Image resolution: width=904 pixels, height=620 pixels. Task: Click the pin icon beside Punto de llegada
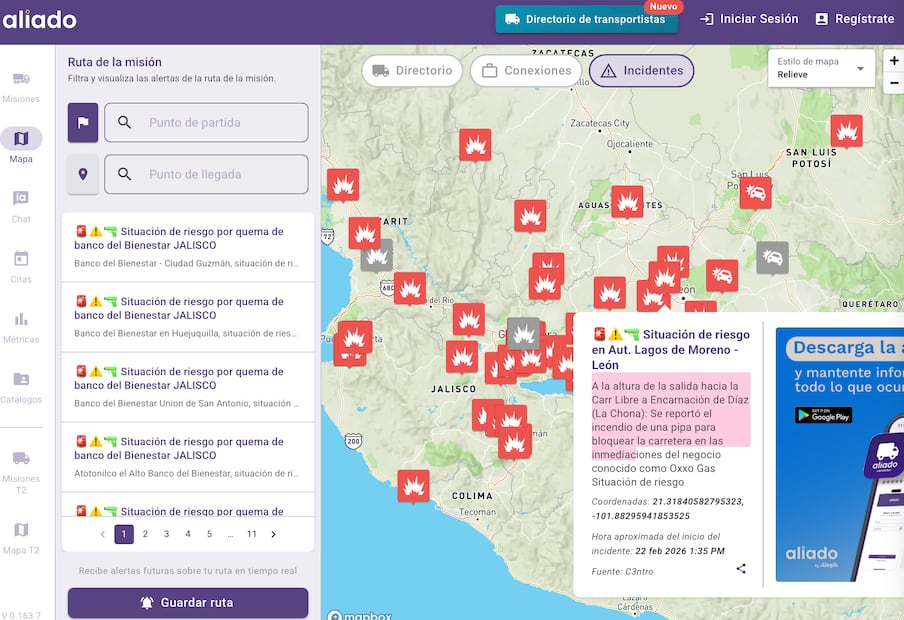pos(83,174)
